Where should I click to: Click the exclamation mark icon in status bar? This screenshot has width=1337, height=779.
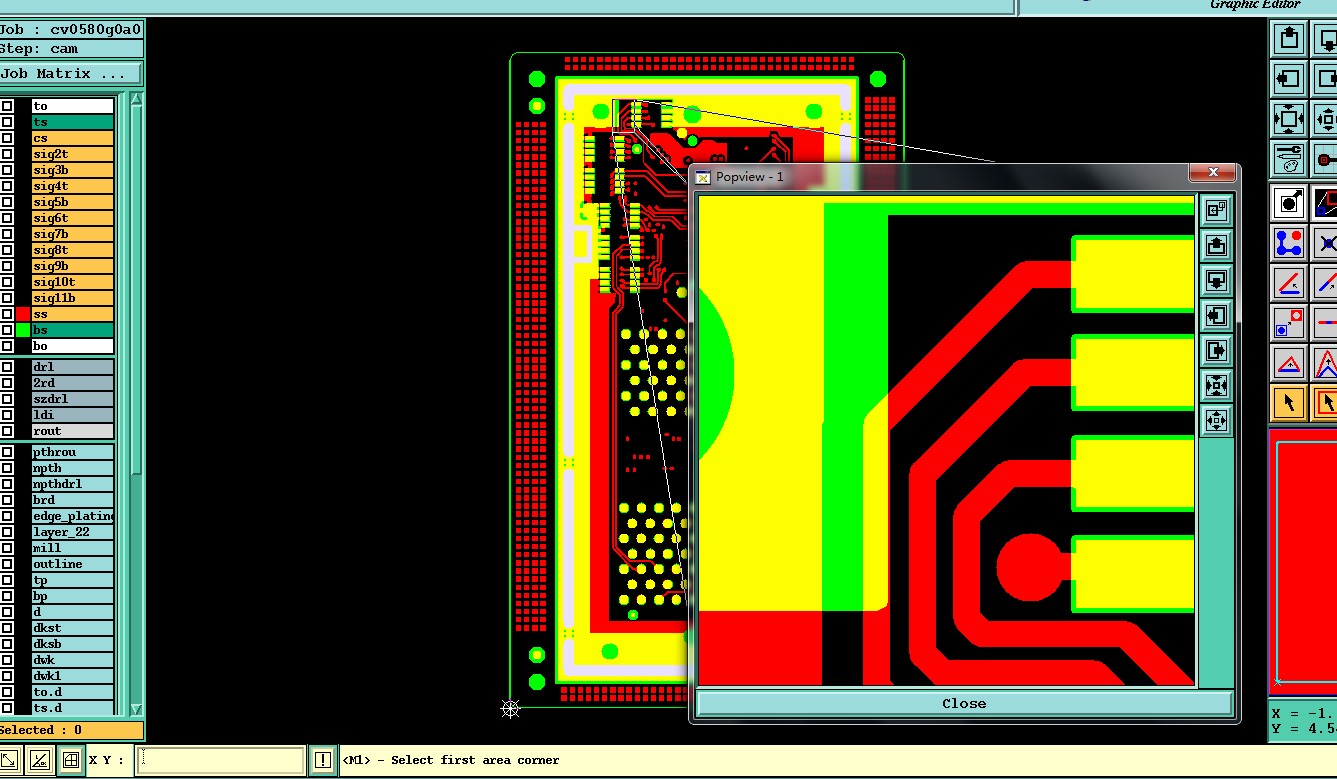(x=322, y=760)
